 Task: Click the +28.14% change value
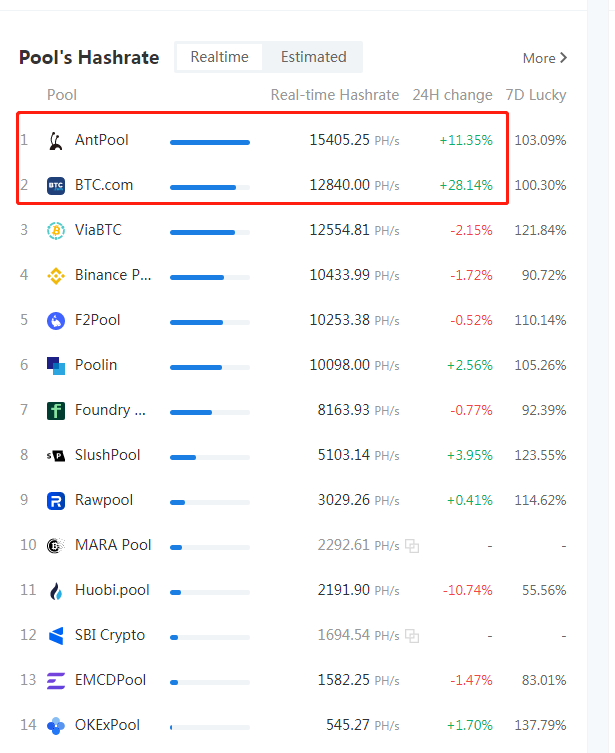point(466,185)
